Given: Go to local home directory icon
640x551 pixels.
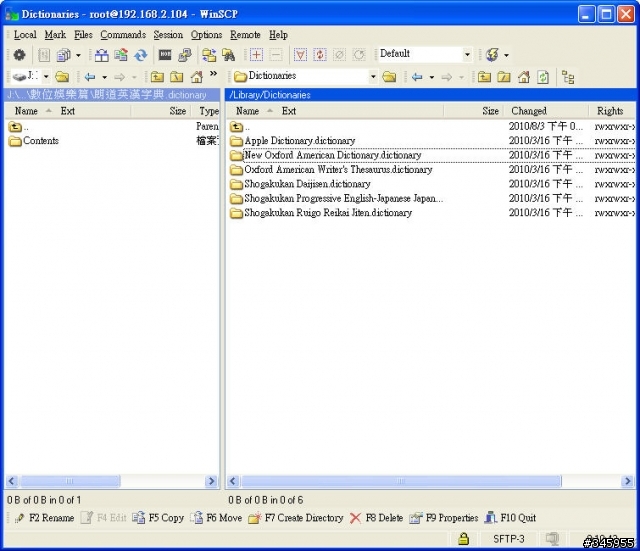Looking at the screenshot, I should click(x=197, y=77).
